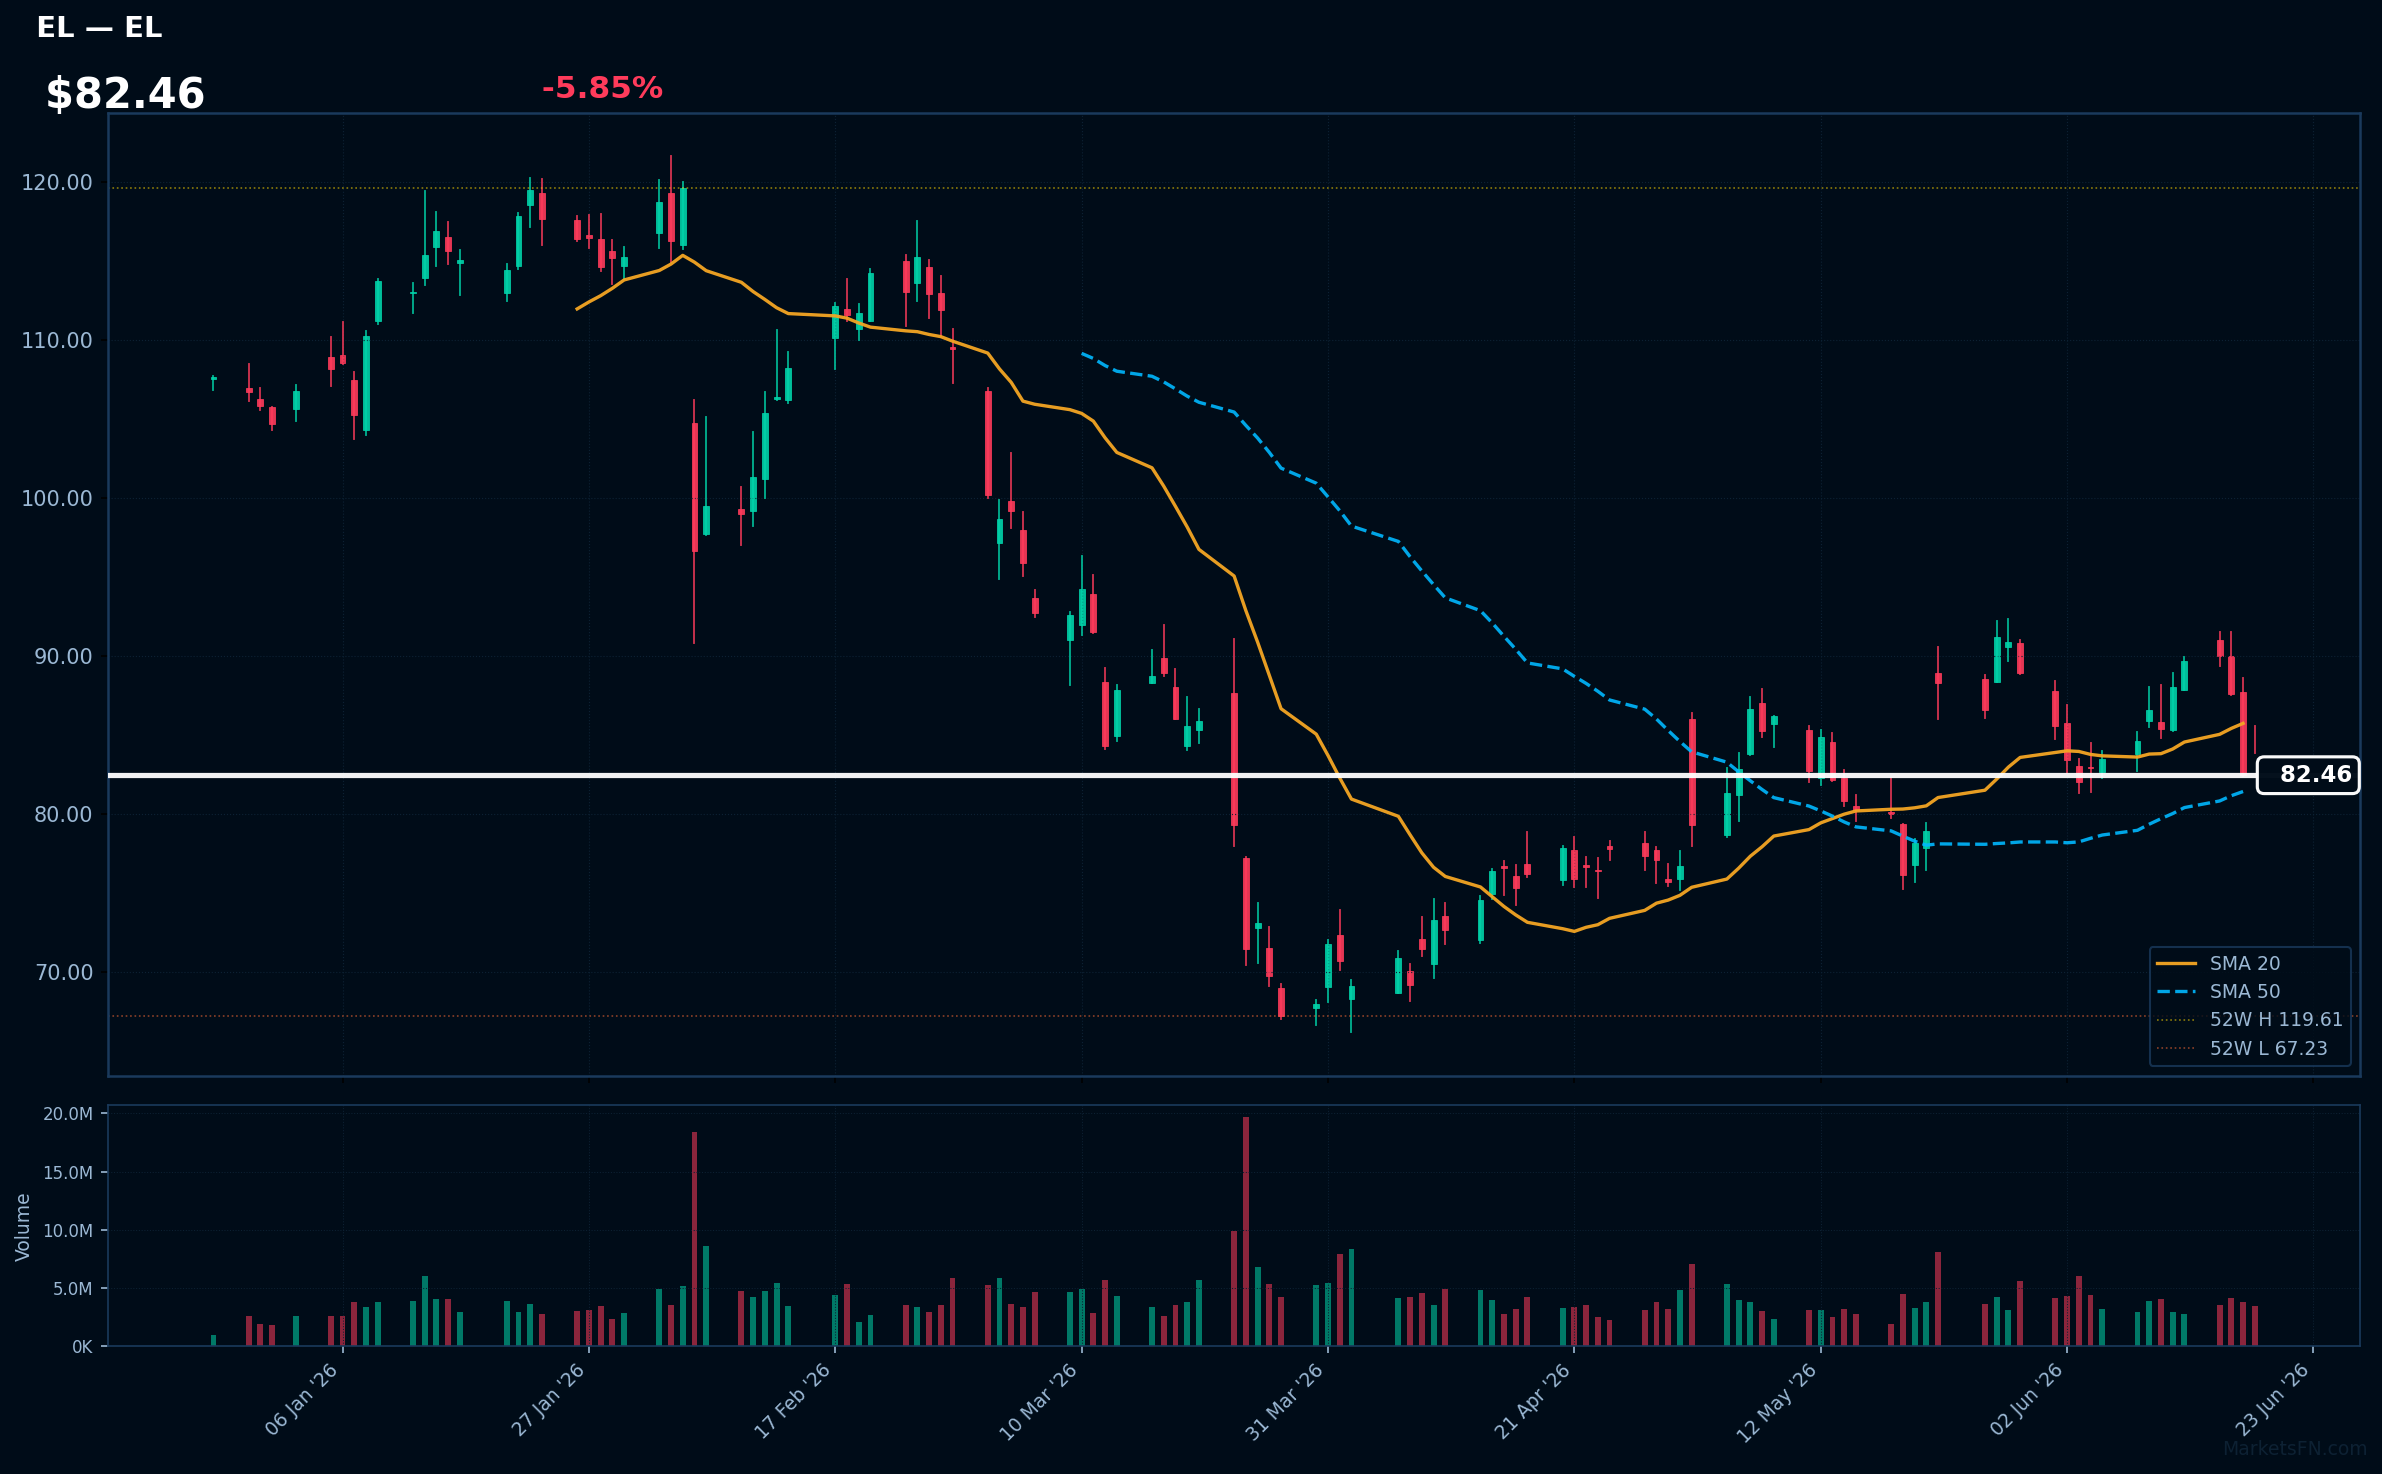
Task: Click the "06 Jan '26" date label
Action: click(302, 1399)
